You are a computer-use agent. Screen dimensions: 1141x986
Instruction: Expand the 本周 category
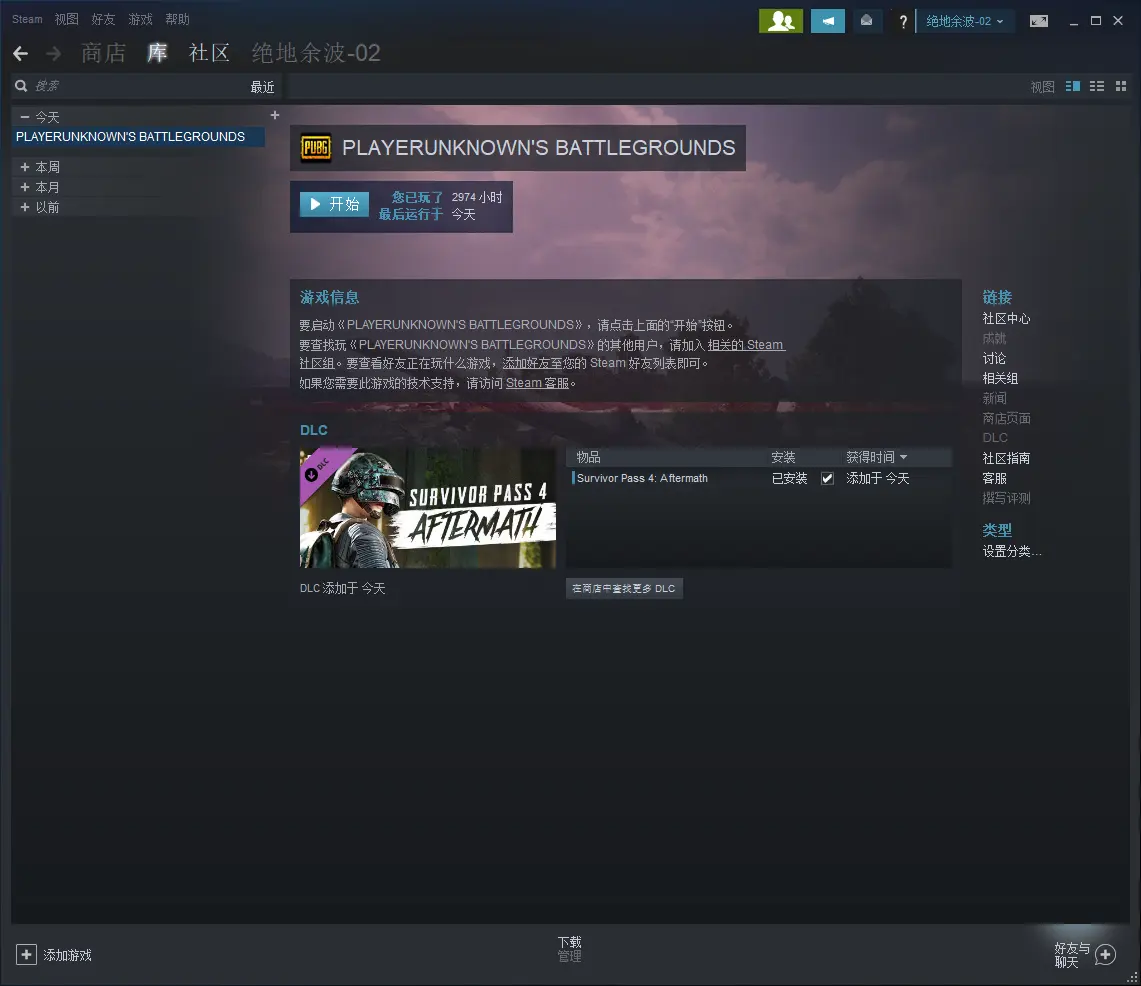tap(25, 167)
